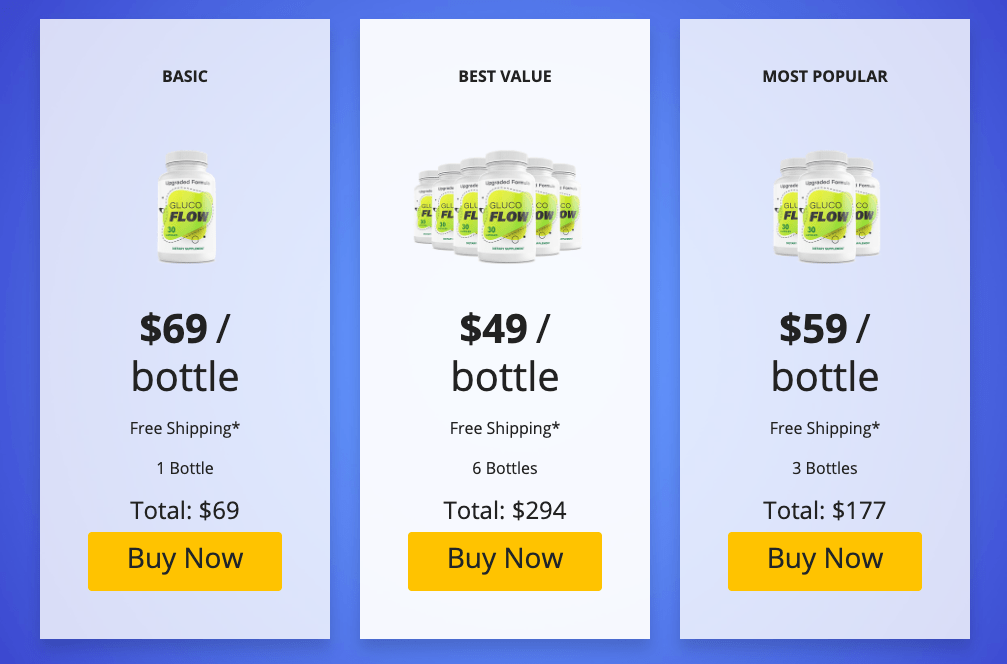Viewport: 1007px width, 664px height.
Task: Select the six GlucoFlow bottles image
Action: point(498,207)
